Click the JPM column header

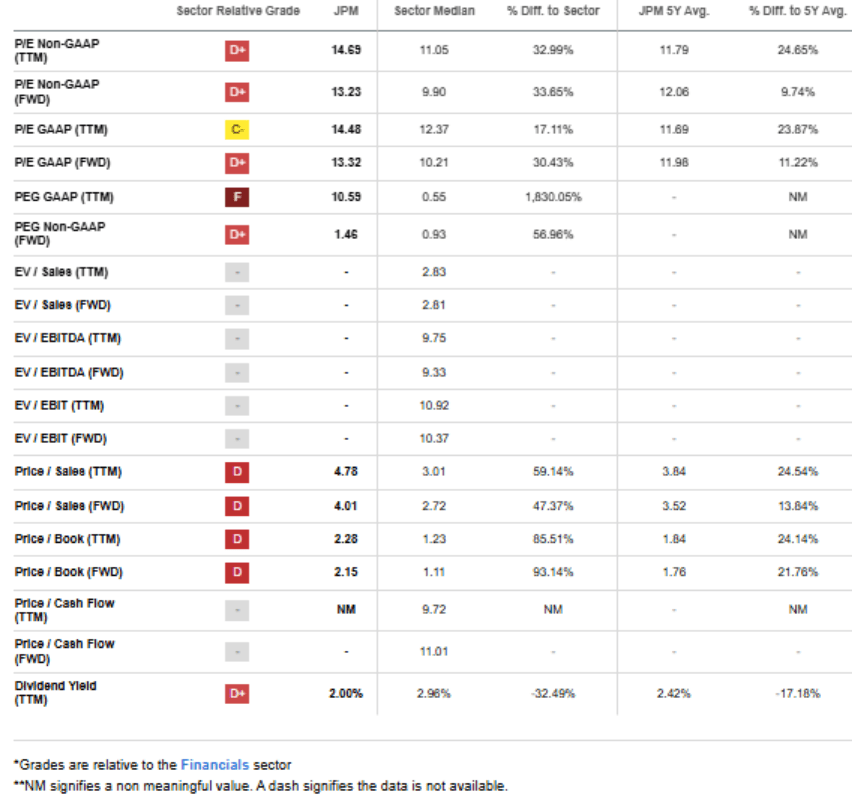[x=346, y=11]
